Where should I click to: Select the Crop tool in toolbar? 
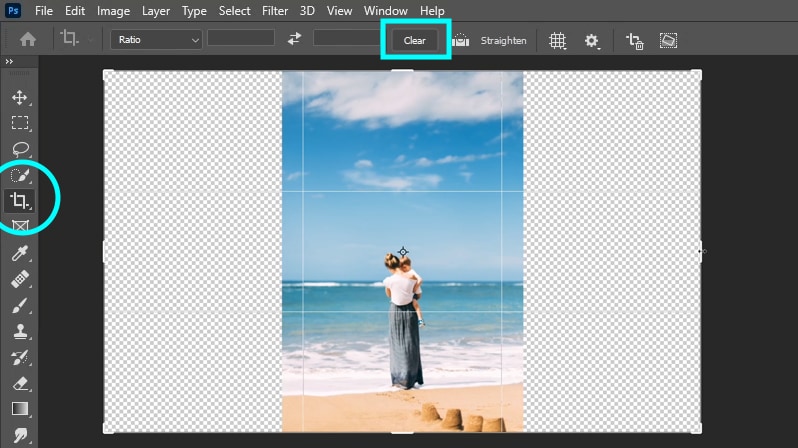(x=20, y=201)
